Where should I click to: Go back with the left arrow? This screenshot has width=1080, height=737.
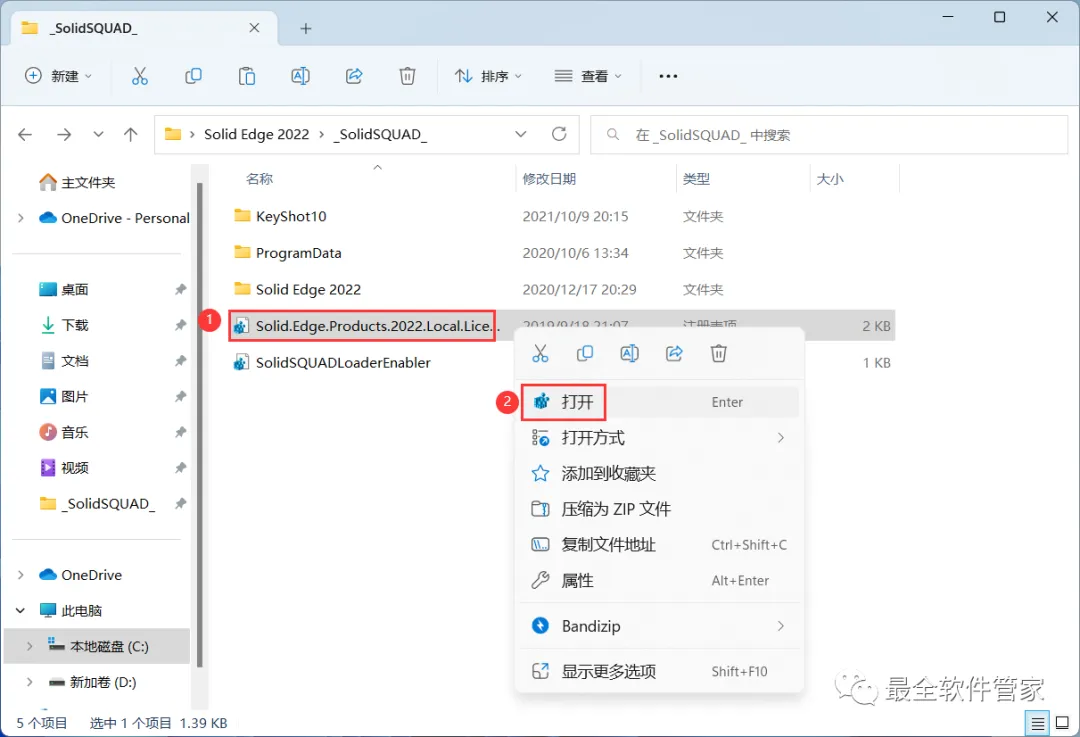pyautogui.click(x=25, y=134)
